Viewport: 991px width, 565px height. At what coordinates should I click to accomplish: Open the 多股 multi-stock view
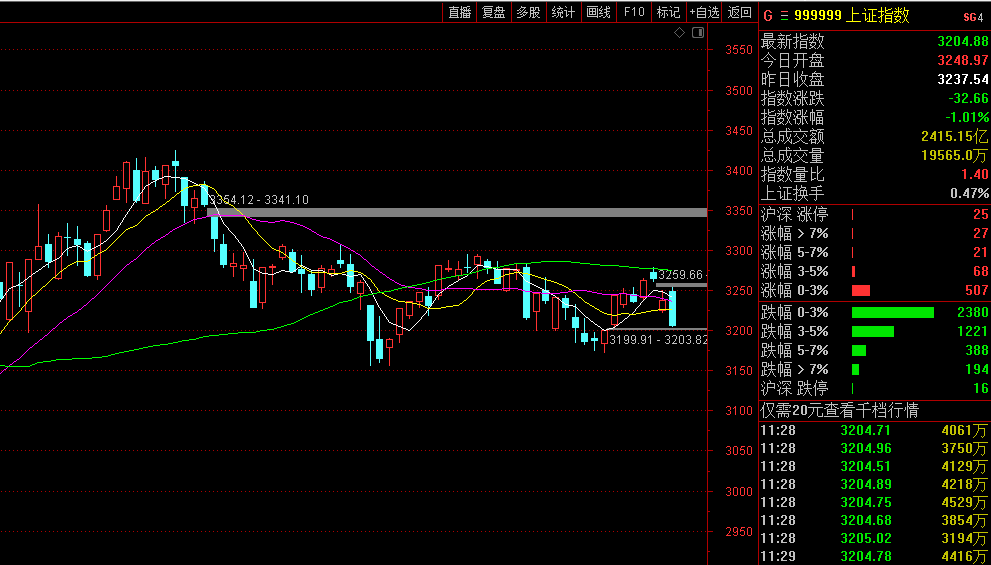(x=528, y=12)
